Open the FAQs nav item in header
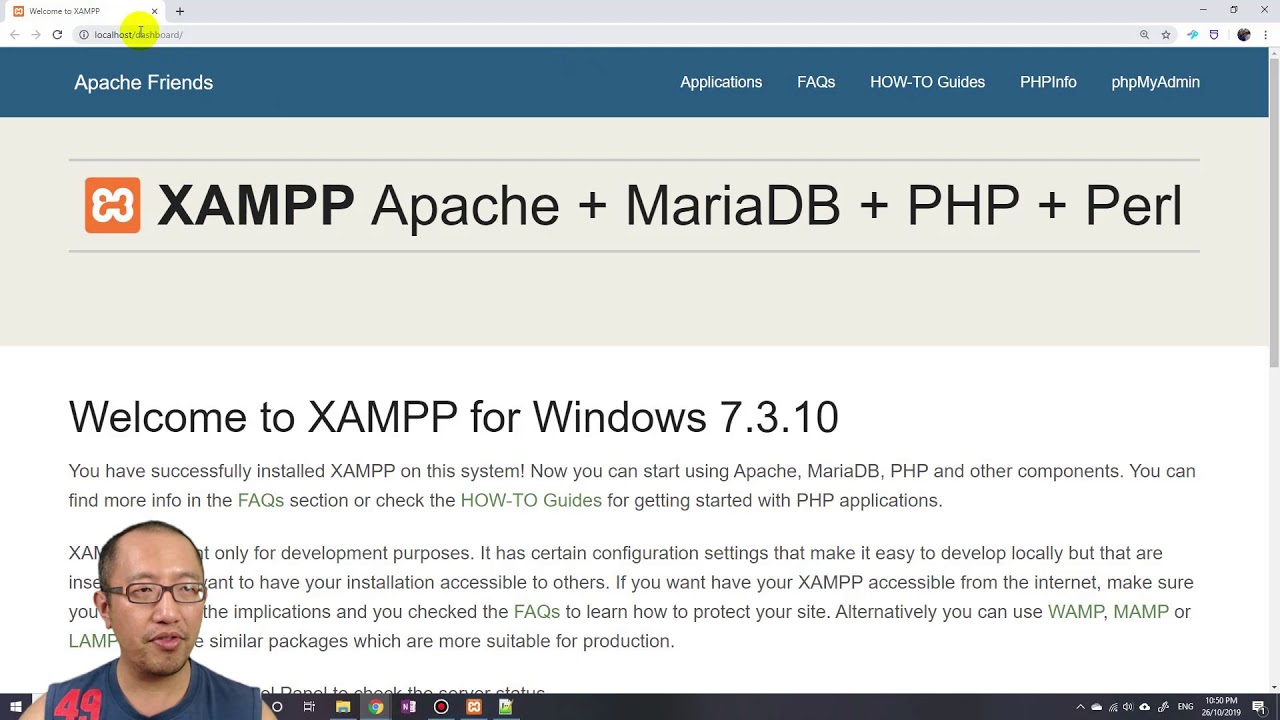 click(816, 82)
